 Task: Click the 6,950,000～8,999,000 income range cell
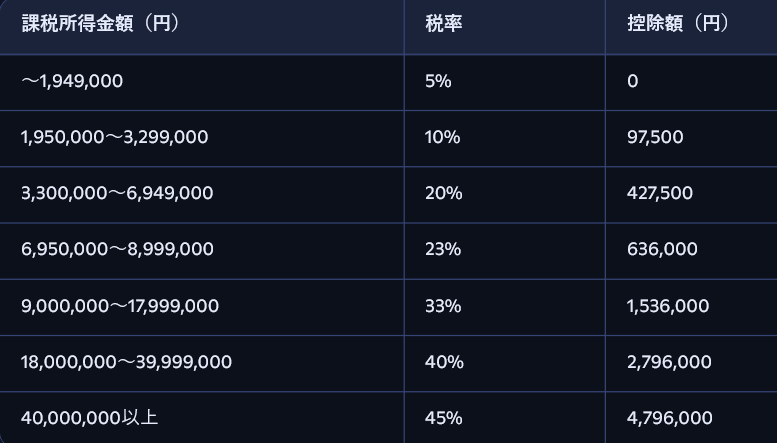117,249
